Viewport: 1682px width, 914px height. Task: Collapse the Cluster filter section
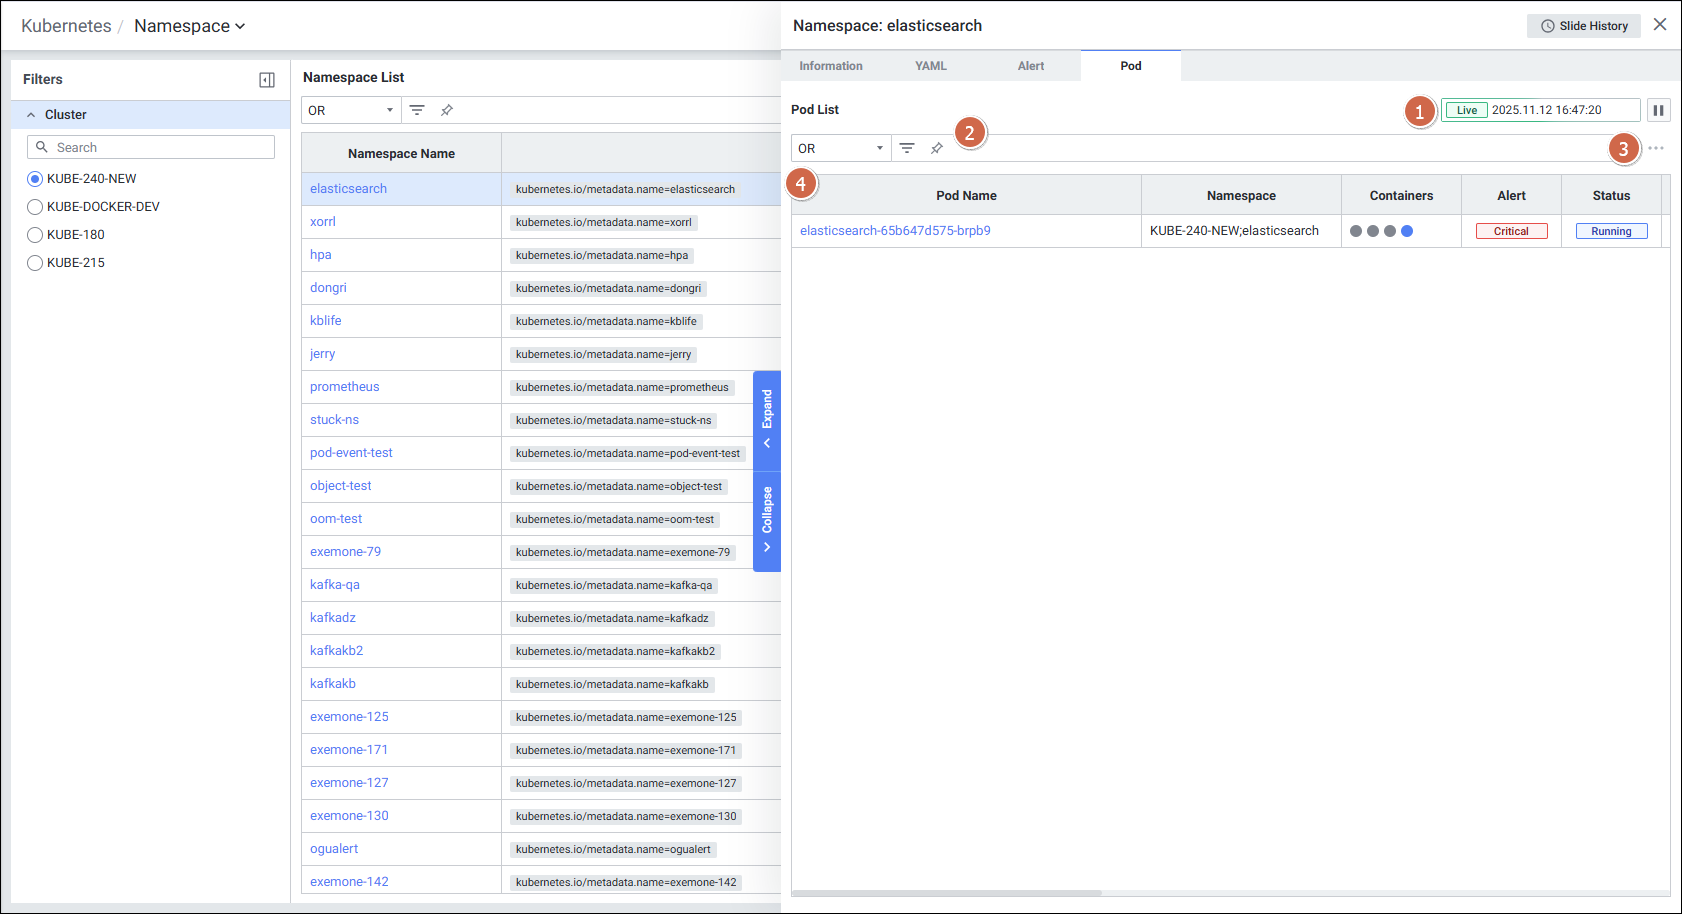click(31, 115)
